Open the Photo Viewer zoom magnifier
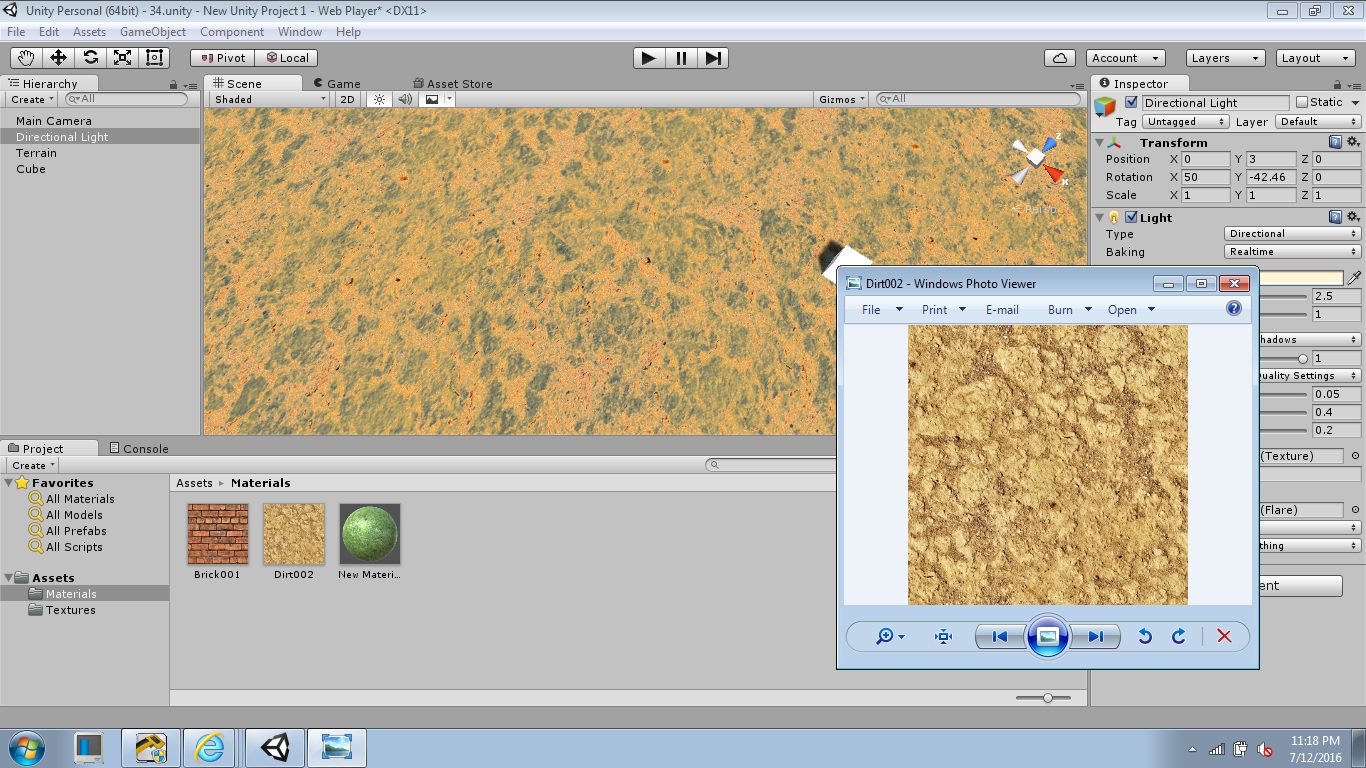The image size is (1366, 768). point(889,636)
